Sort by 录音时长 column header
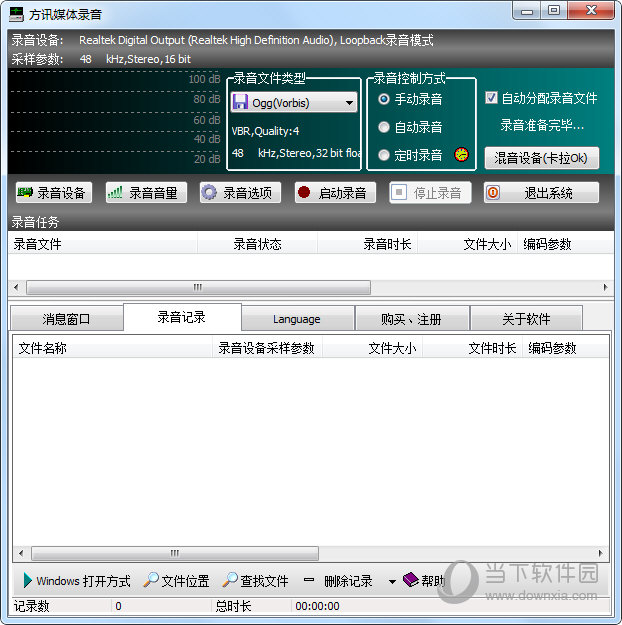 tap(368, 244)
